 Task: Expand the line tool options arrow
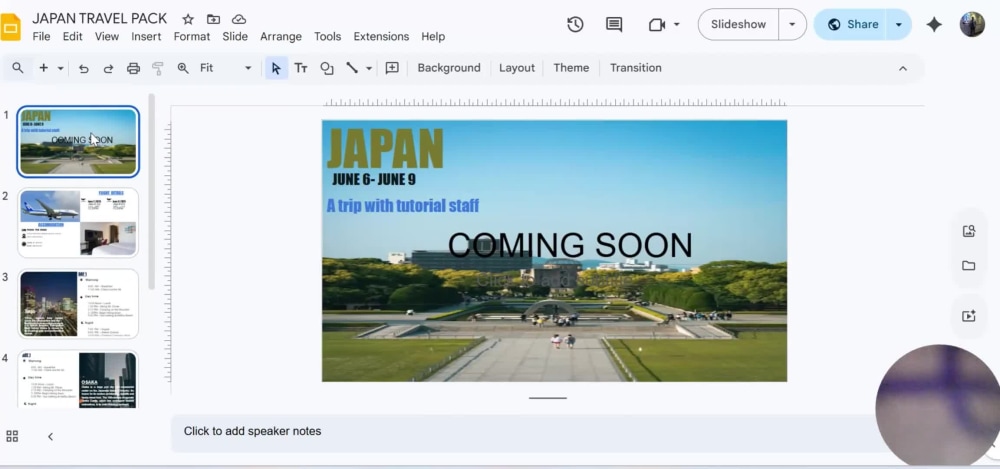click(369, 68)
